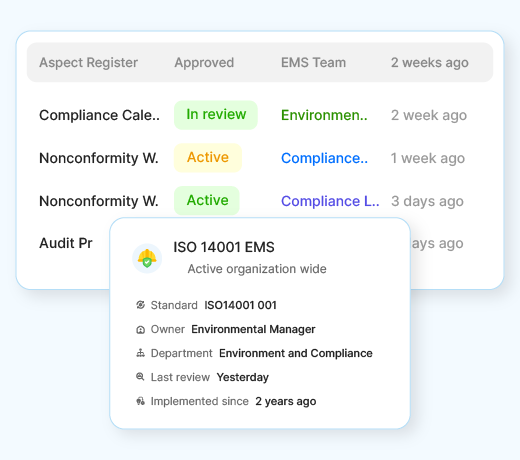
Task: Click Active organization wide subtitle
Action: click(x=257, y=269)
